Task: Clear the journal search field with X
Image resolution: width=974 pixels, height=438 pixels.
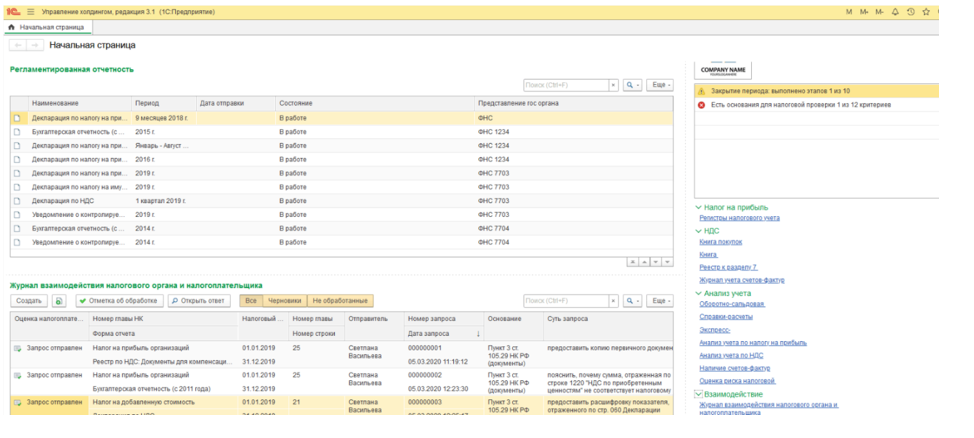Action: tap(613, 301)
